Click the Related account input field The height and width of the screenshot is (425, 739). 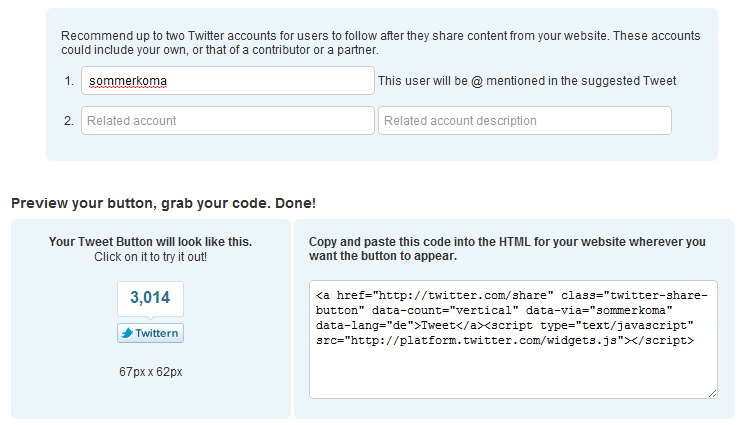(x=228, y=121)
